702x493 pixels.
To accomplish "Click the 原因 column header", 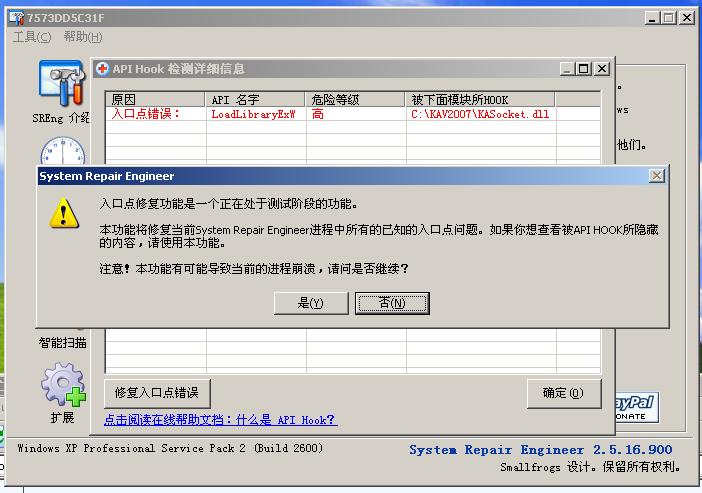I will (x=155, y=99).
